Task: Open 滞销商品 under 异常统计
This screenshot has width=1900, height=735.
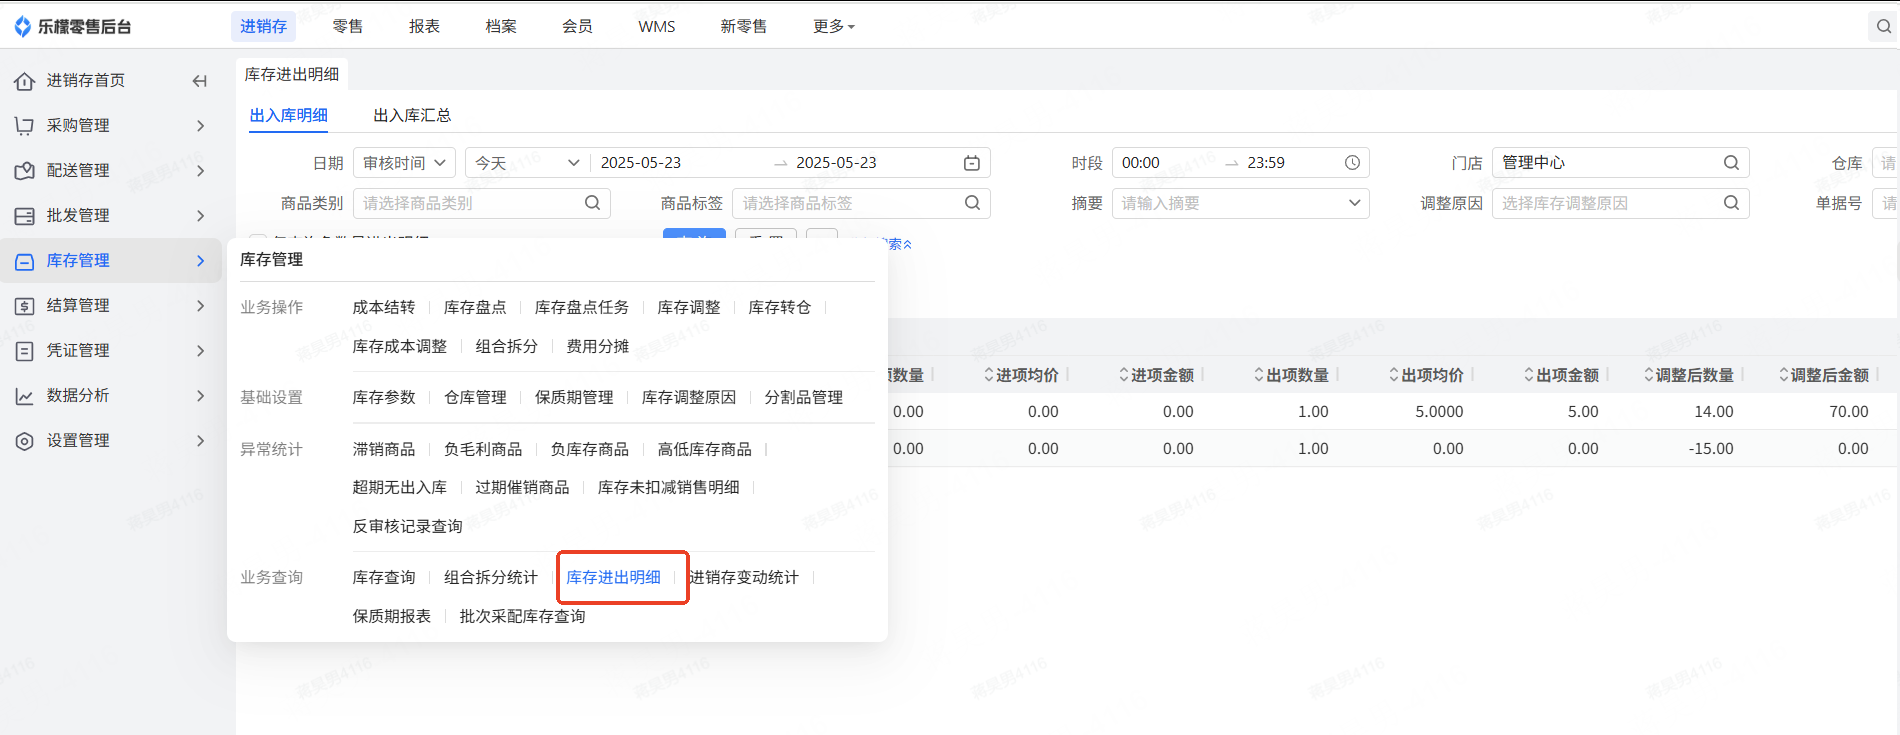Action: tap(384, 450)
